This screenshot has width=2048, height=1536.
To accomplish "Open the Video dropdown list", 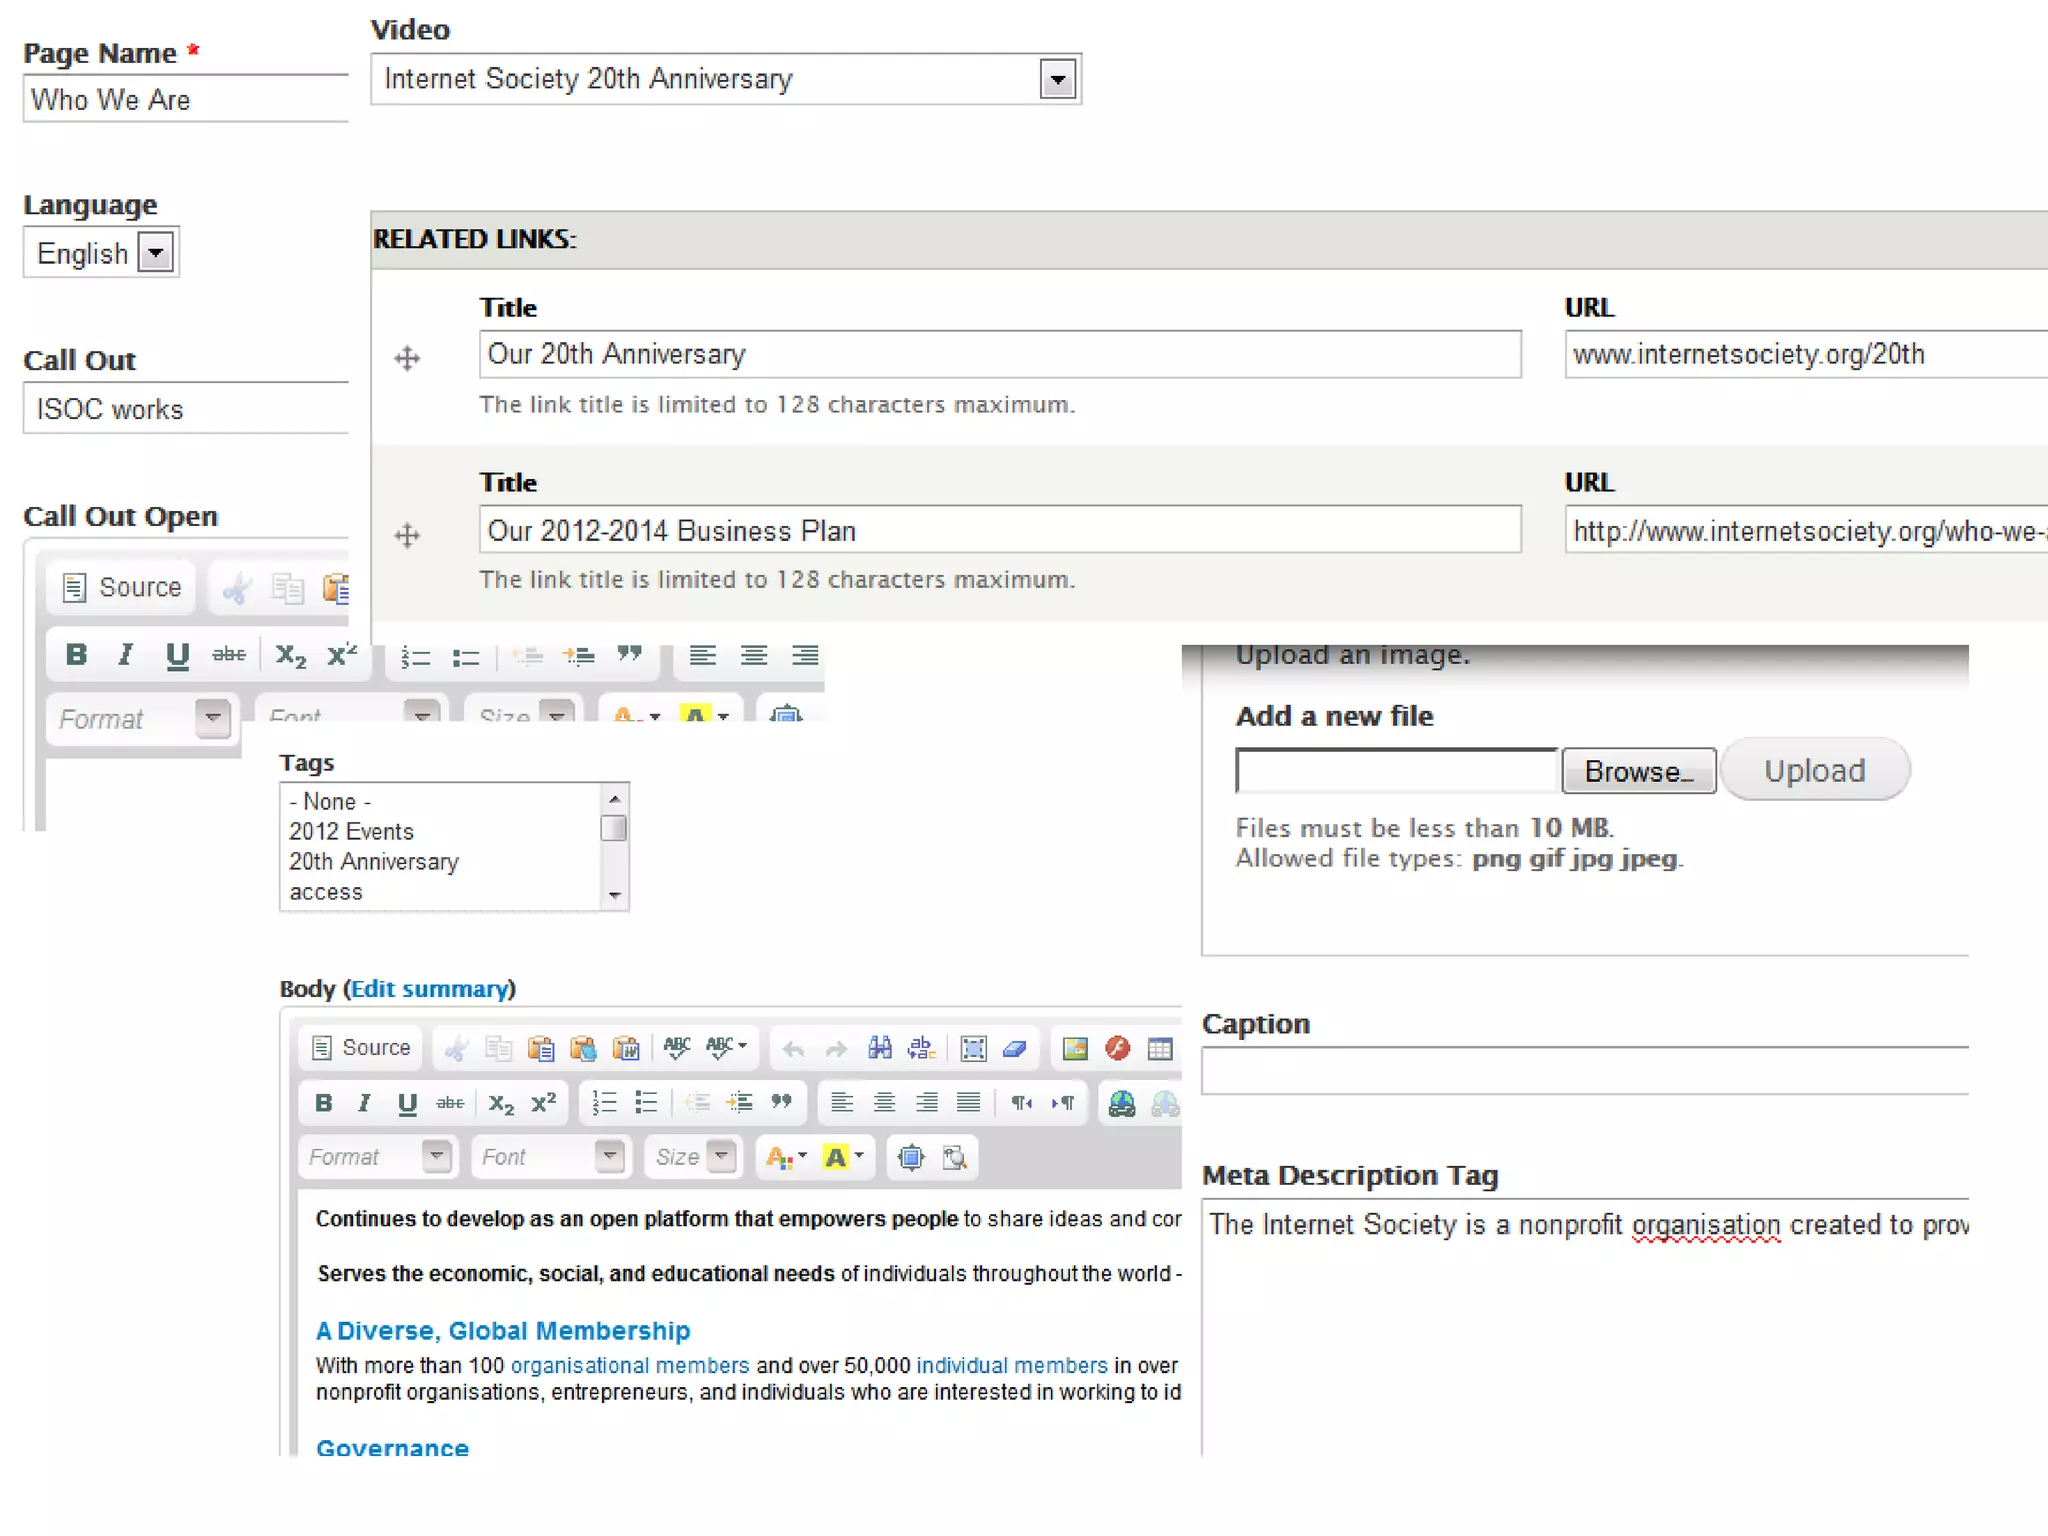I will click(x=1057, y=79).
